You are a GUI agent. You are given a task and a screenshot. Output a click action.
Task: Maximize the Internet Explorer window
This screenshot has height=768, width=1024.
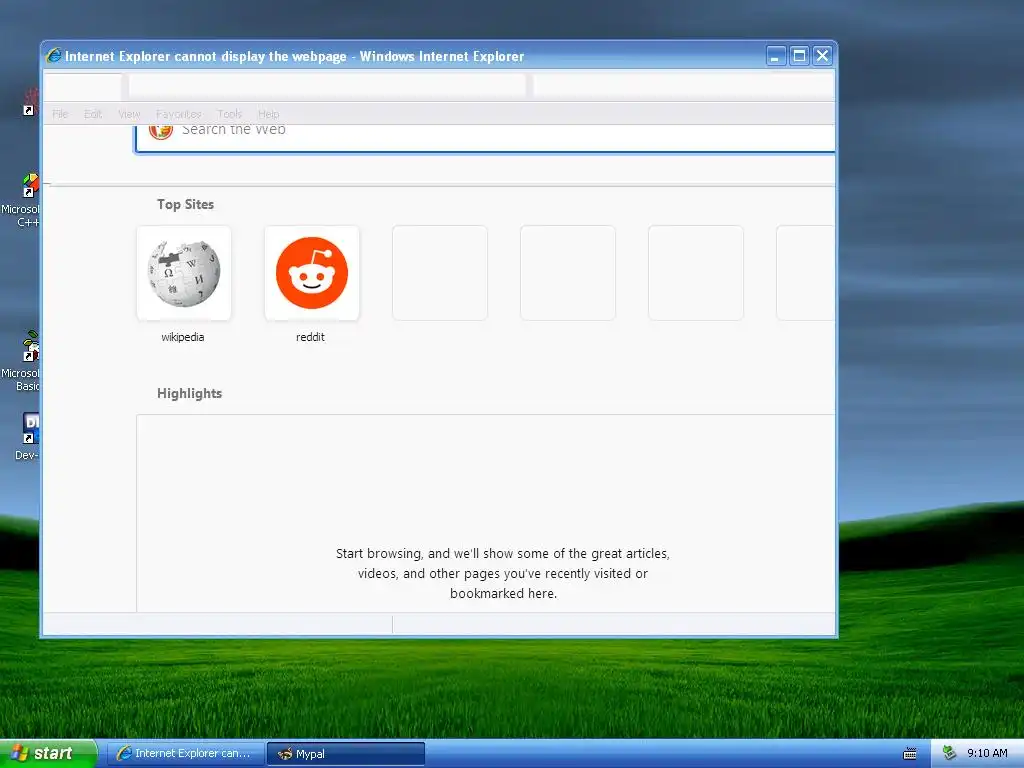tap(799, 56)
